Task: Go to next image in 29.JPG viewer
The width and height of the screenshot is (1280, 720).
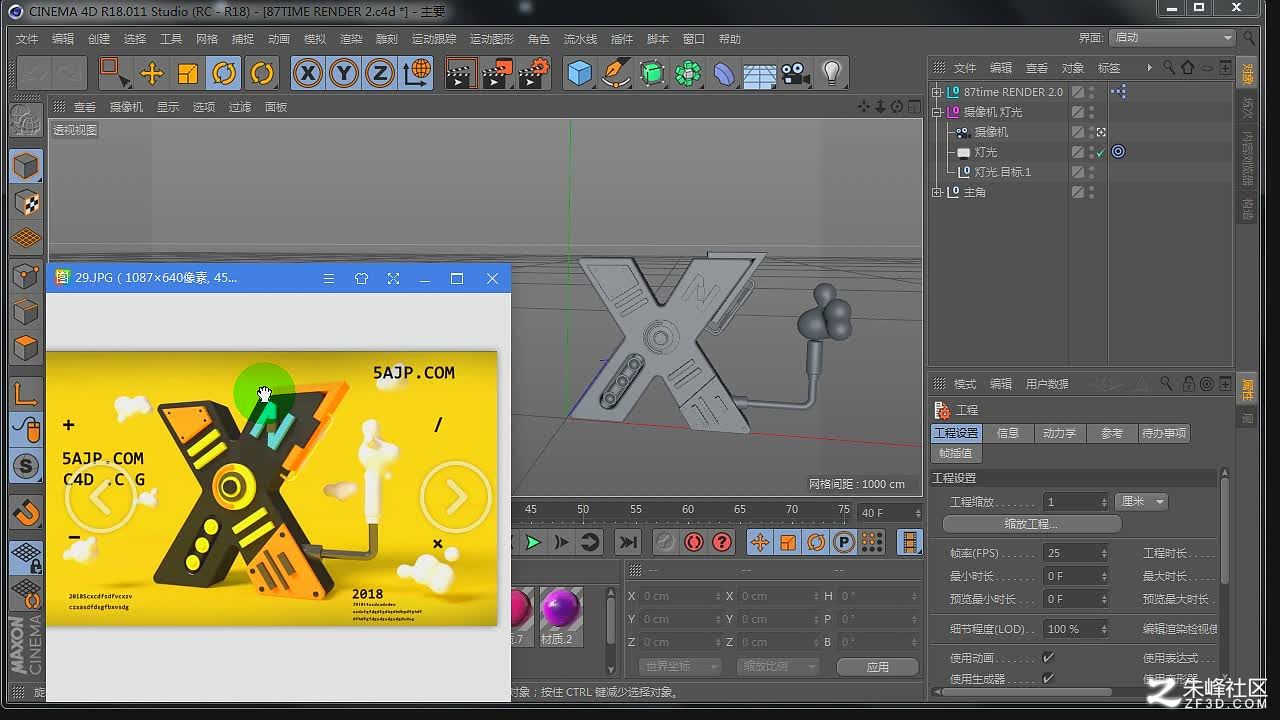Action: pyautogui.click(x=455, y=496)
